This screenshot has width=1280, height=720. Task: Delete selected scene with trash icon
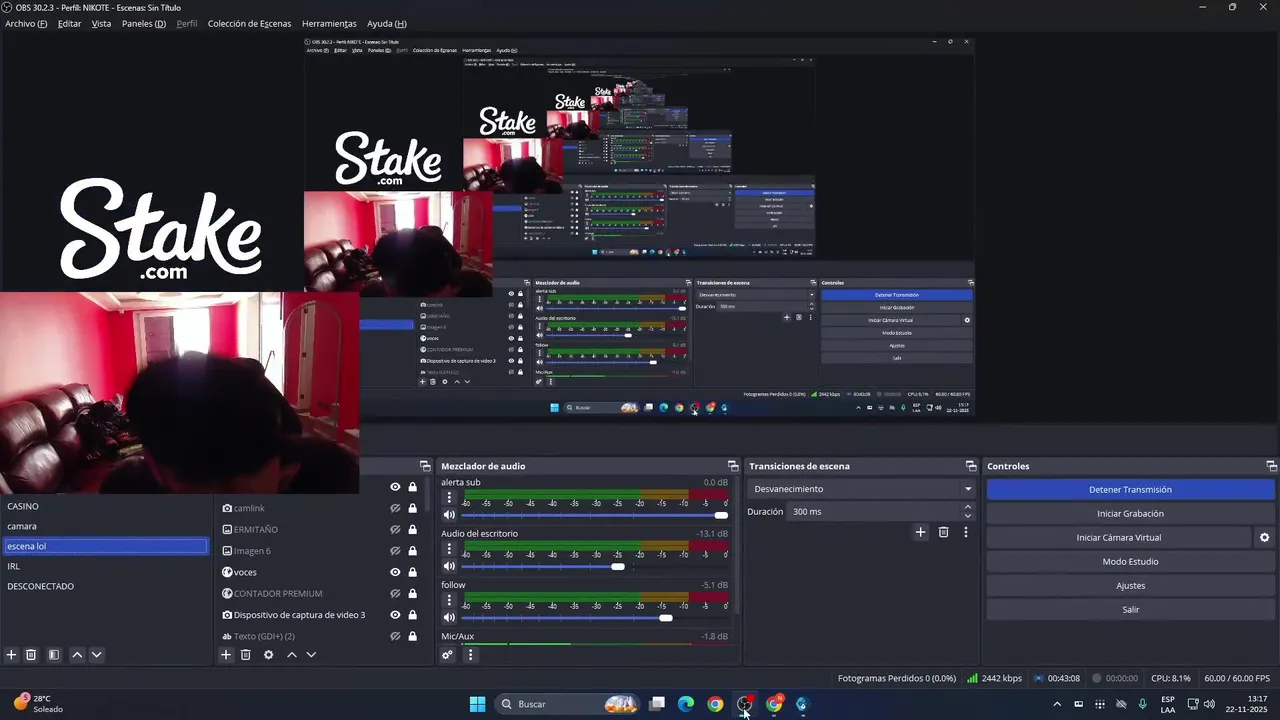pos(31,655)
